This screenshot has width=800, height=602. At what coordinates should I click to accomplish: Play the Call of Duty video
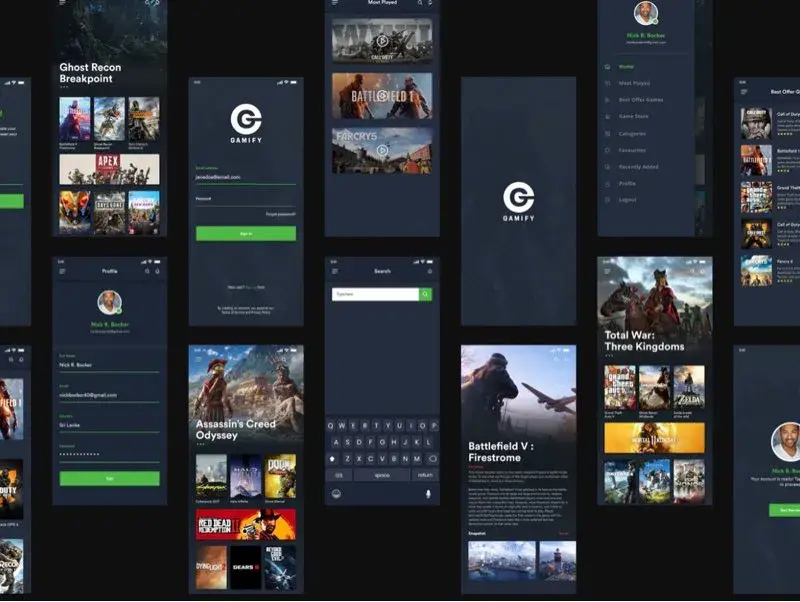(x=382, y=41)
